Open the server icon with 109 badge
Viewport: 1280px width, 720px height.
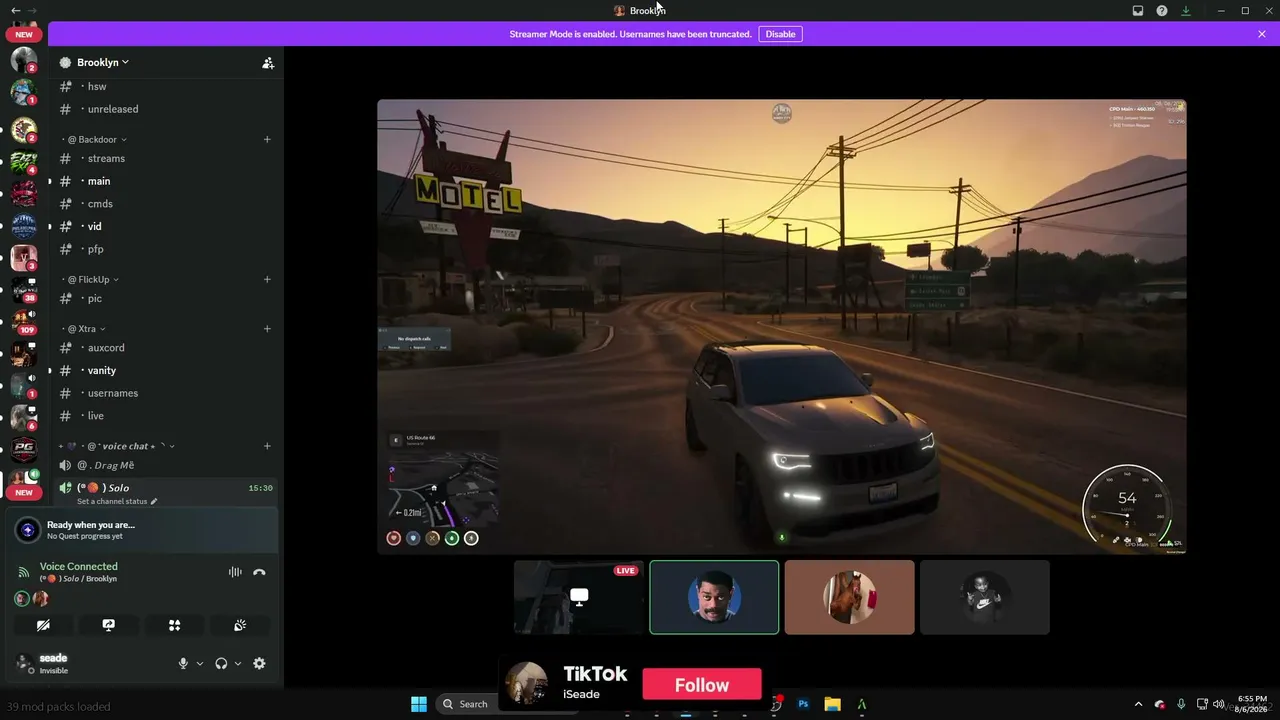[24, 322]
